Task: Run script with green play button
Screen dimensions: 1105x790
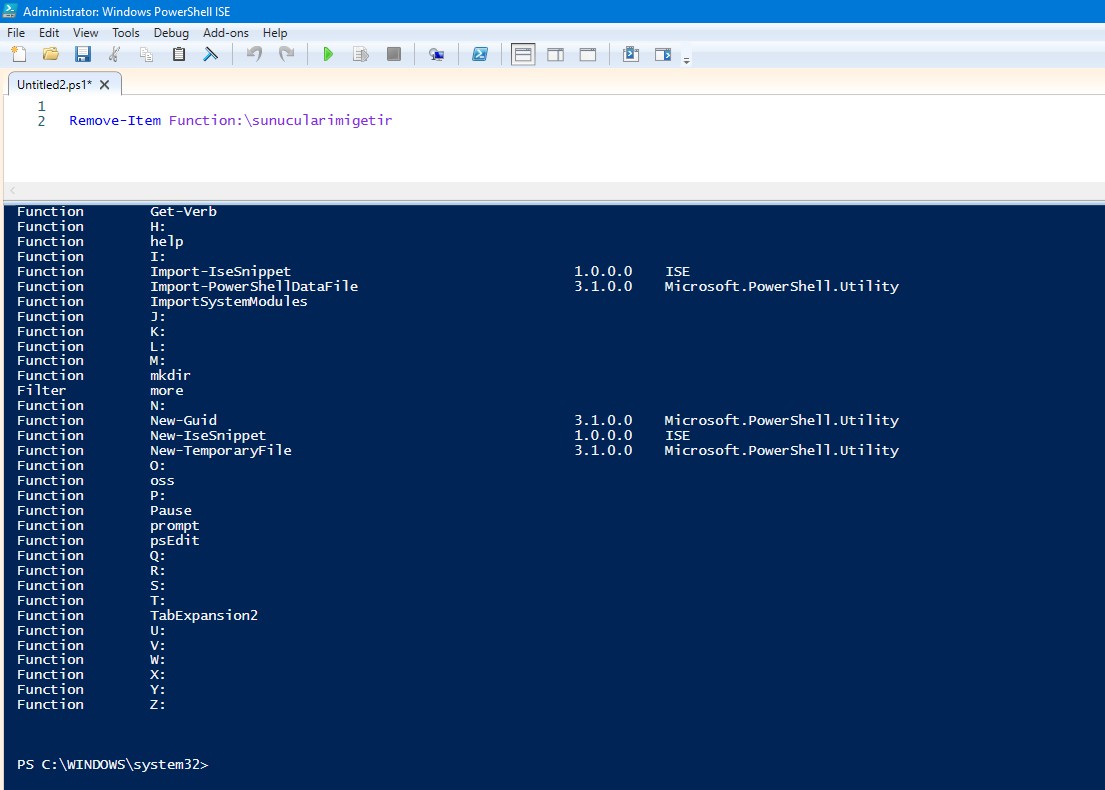Action: (x=328, y=54)
